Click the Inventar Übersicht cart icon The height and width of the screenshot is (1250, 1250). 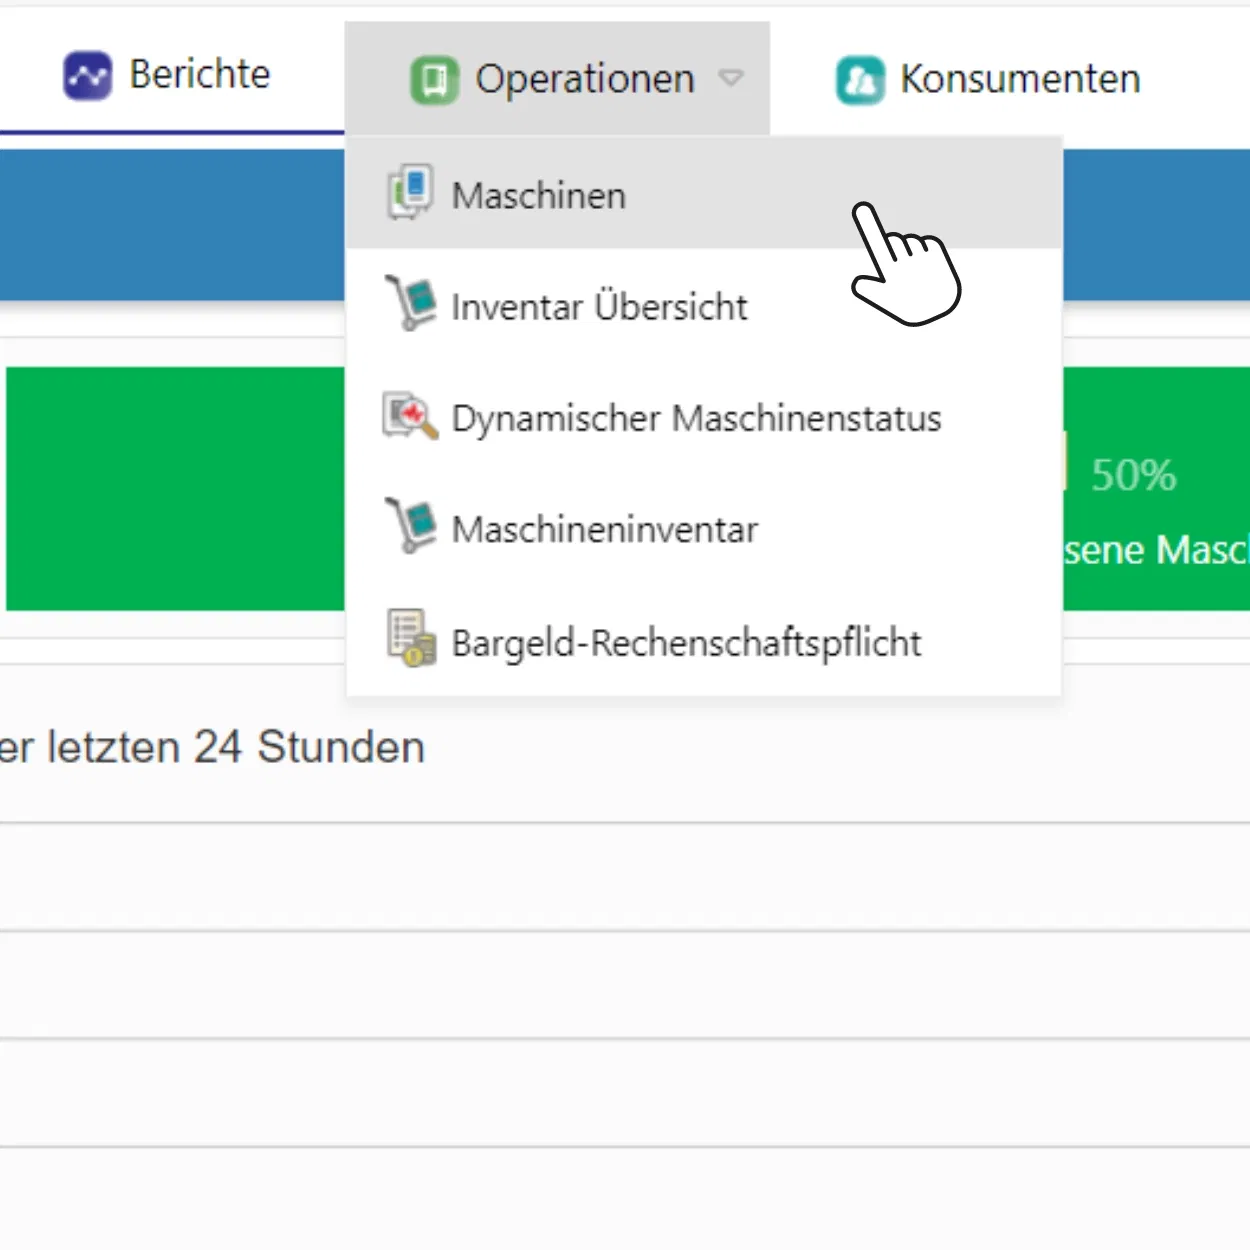pos(411,303)
